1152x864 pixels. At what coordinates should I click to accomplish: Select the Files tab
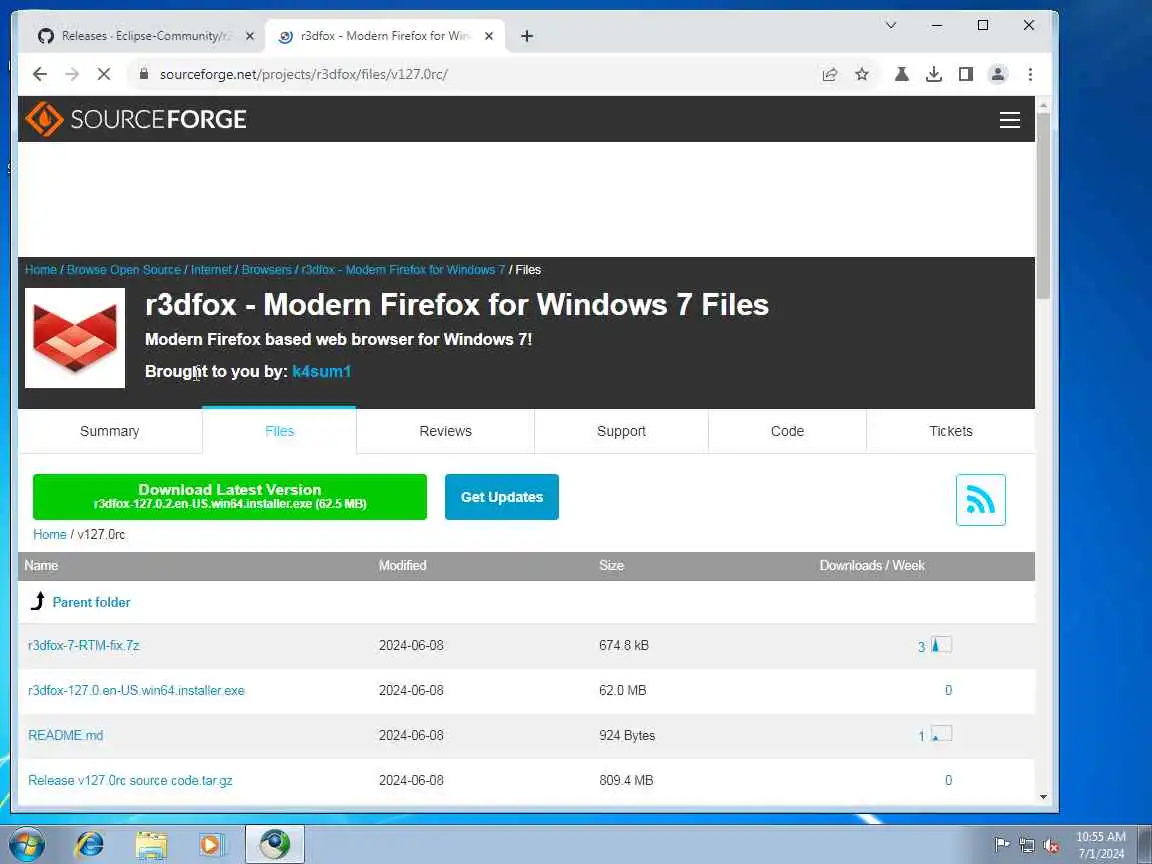[279, 431]
